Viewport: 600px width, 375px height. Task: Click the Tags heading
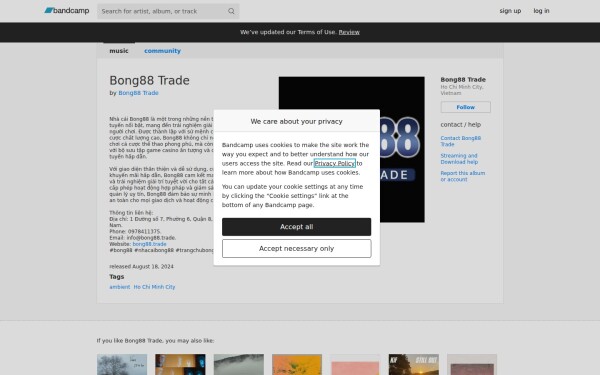[x=117, y=277]
